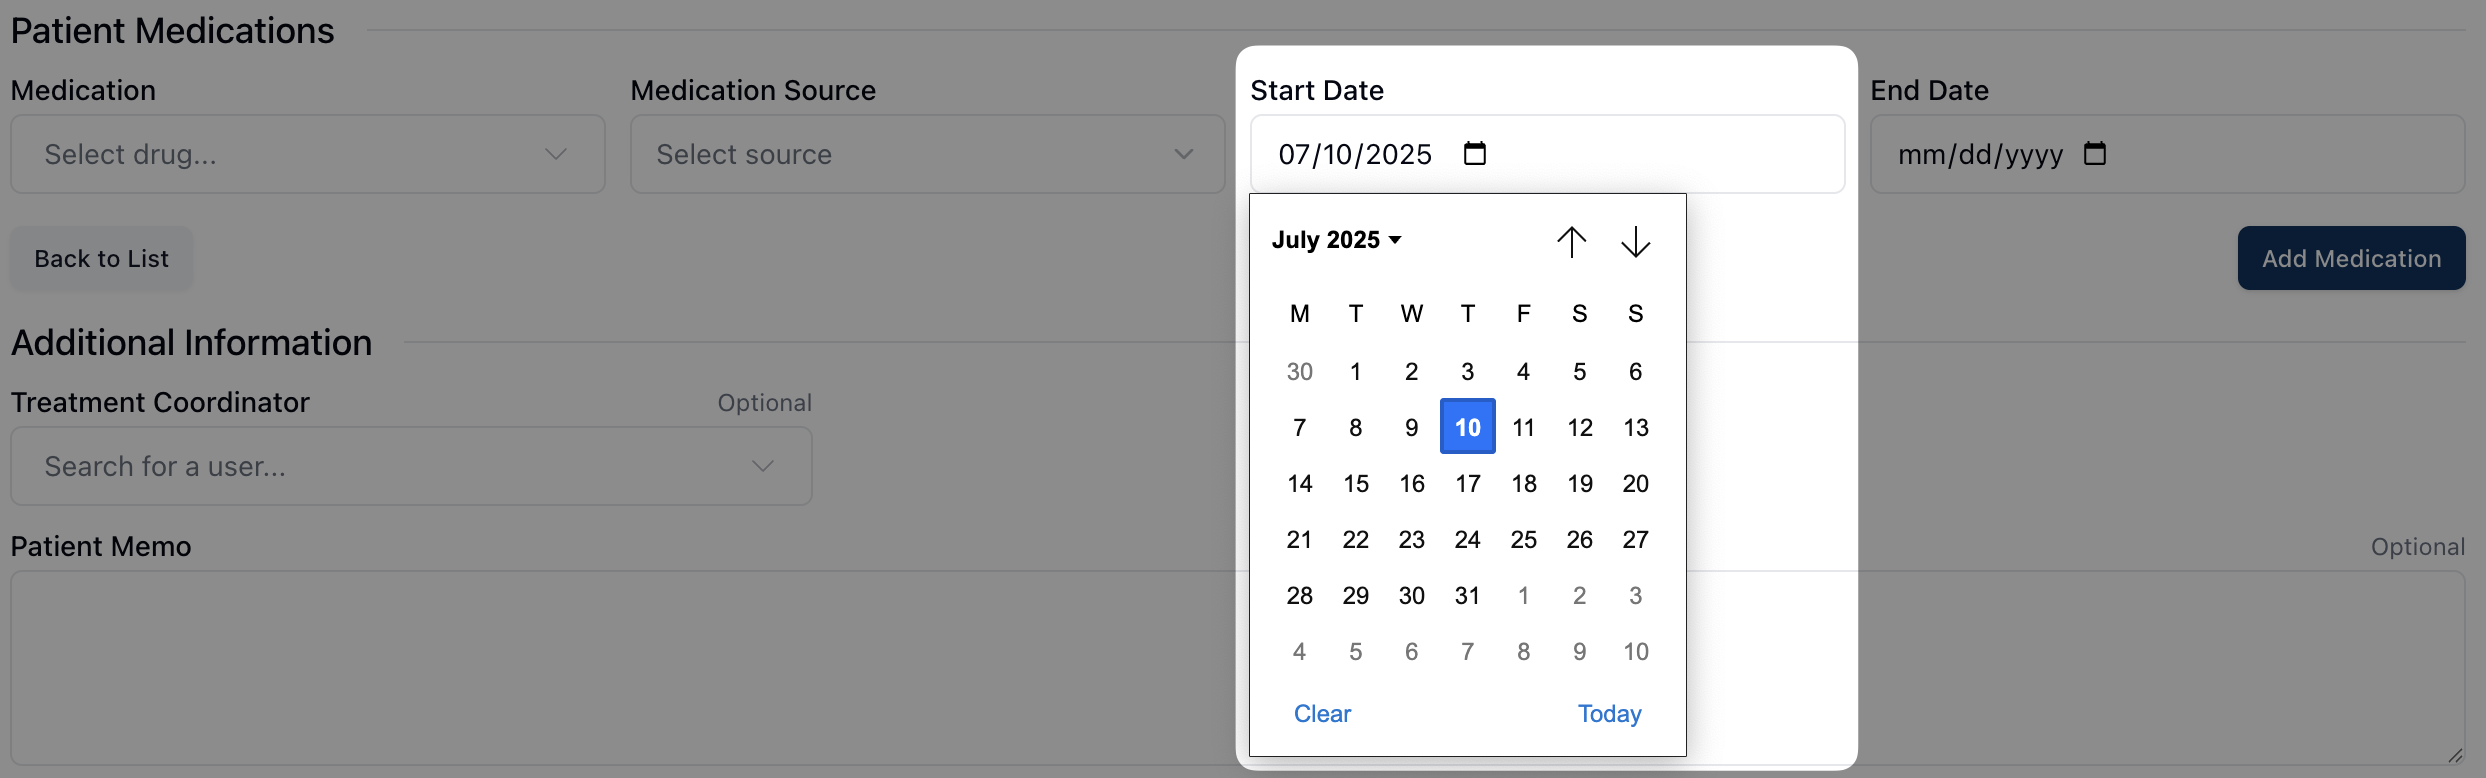Select July 15 in the calendar
Image resolution: width=2486 pixels, height=778 pixels.
(x=1355, y=484)
